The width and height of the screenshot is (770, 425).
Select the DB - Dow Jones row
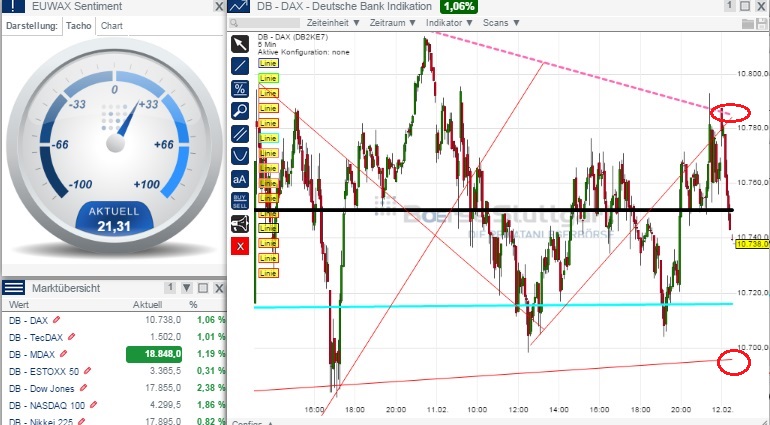114,388
